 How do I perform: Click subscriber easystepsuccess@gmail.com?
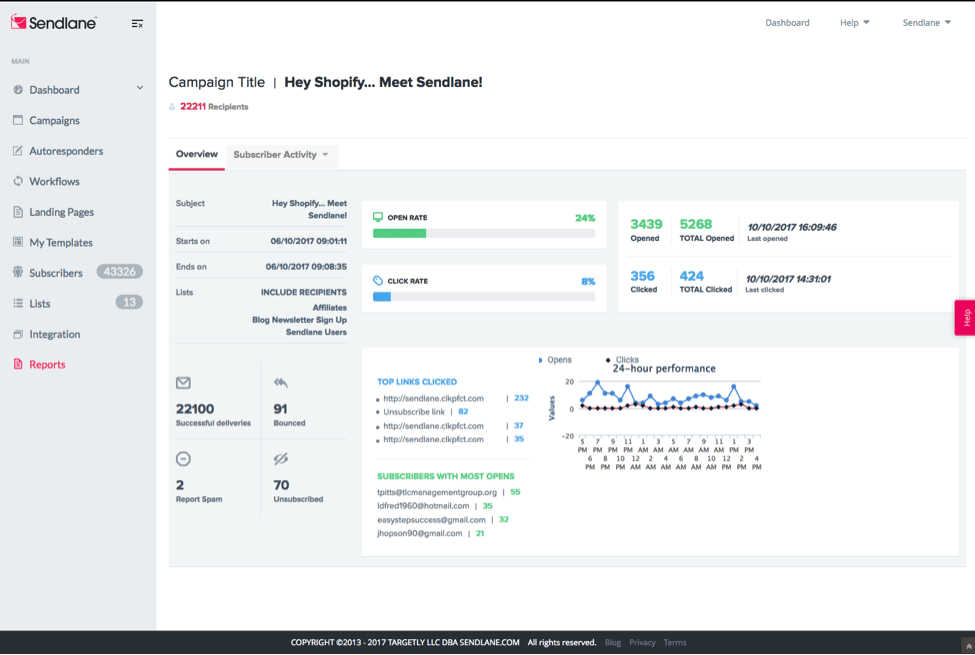(x=431, y=519)
